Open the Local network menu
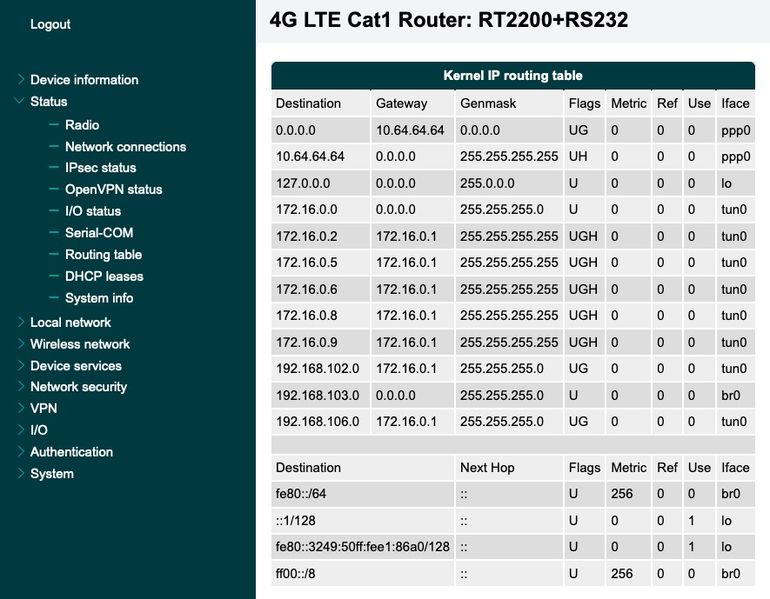Image resolution: width=770 pixels, height=599 pixels. click(70, 322)
